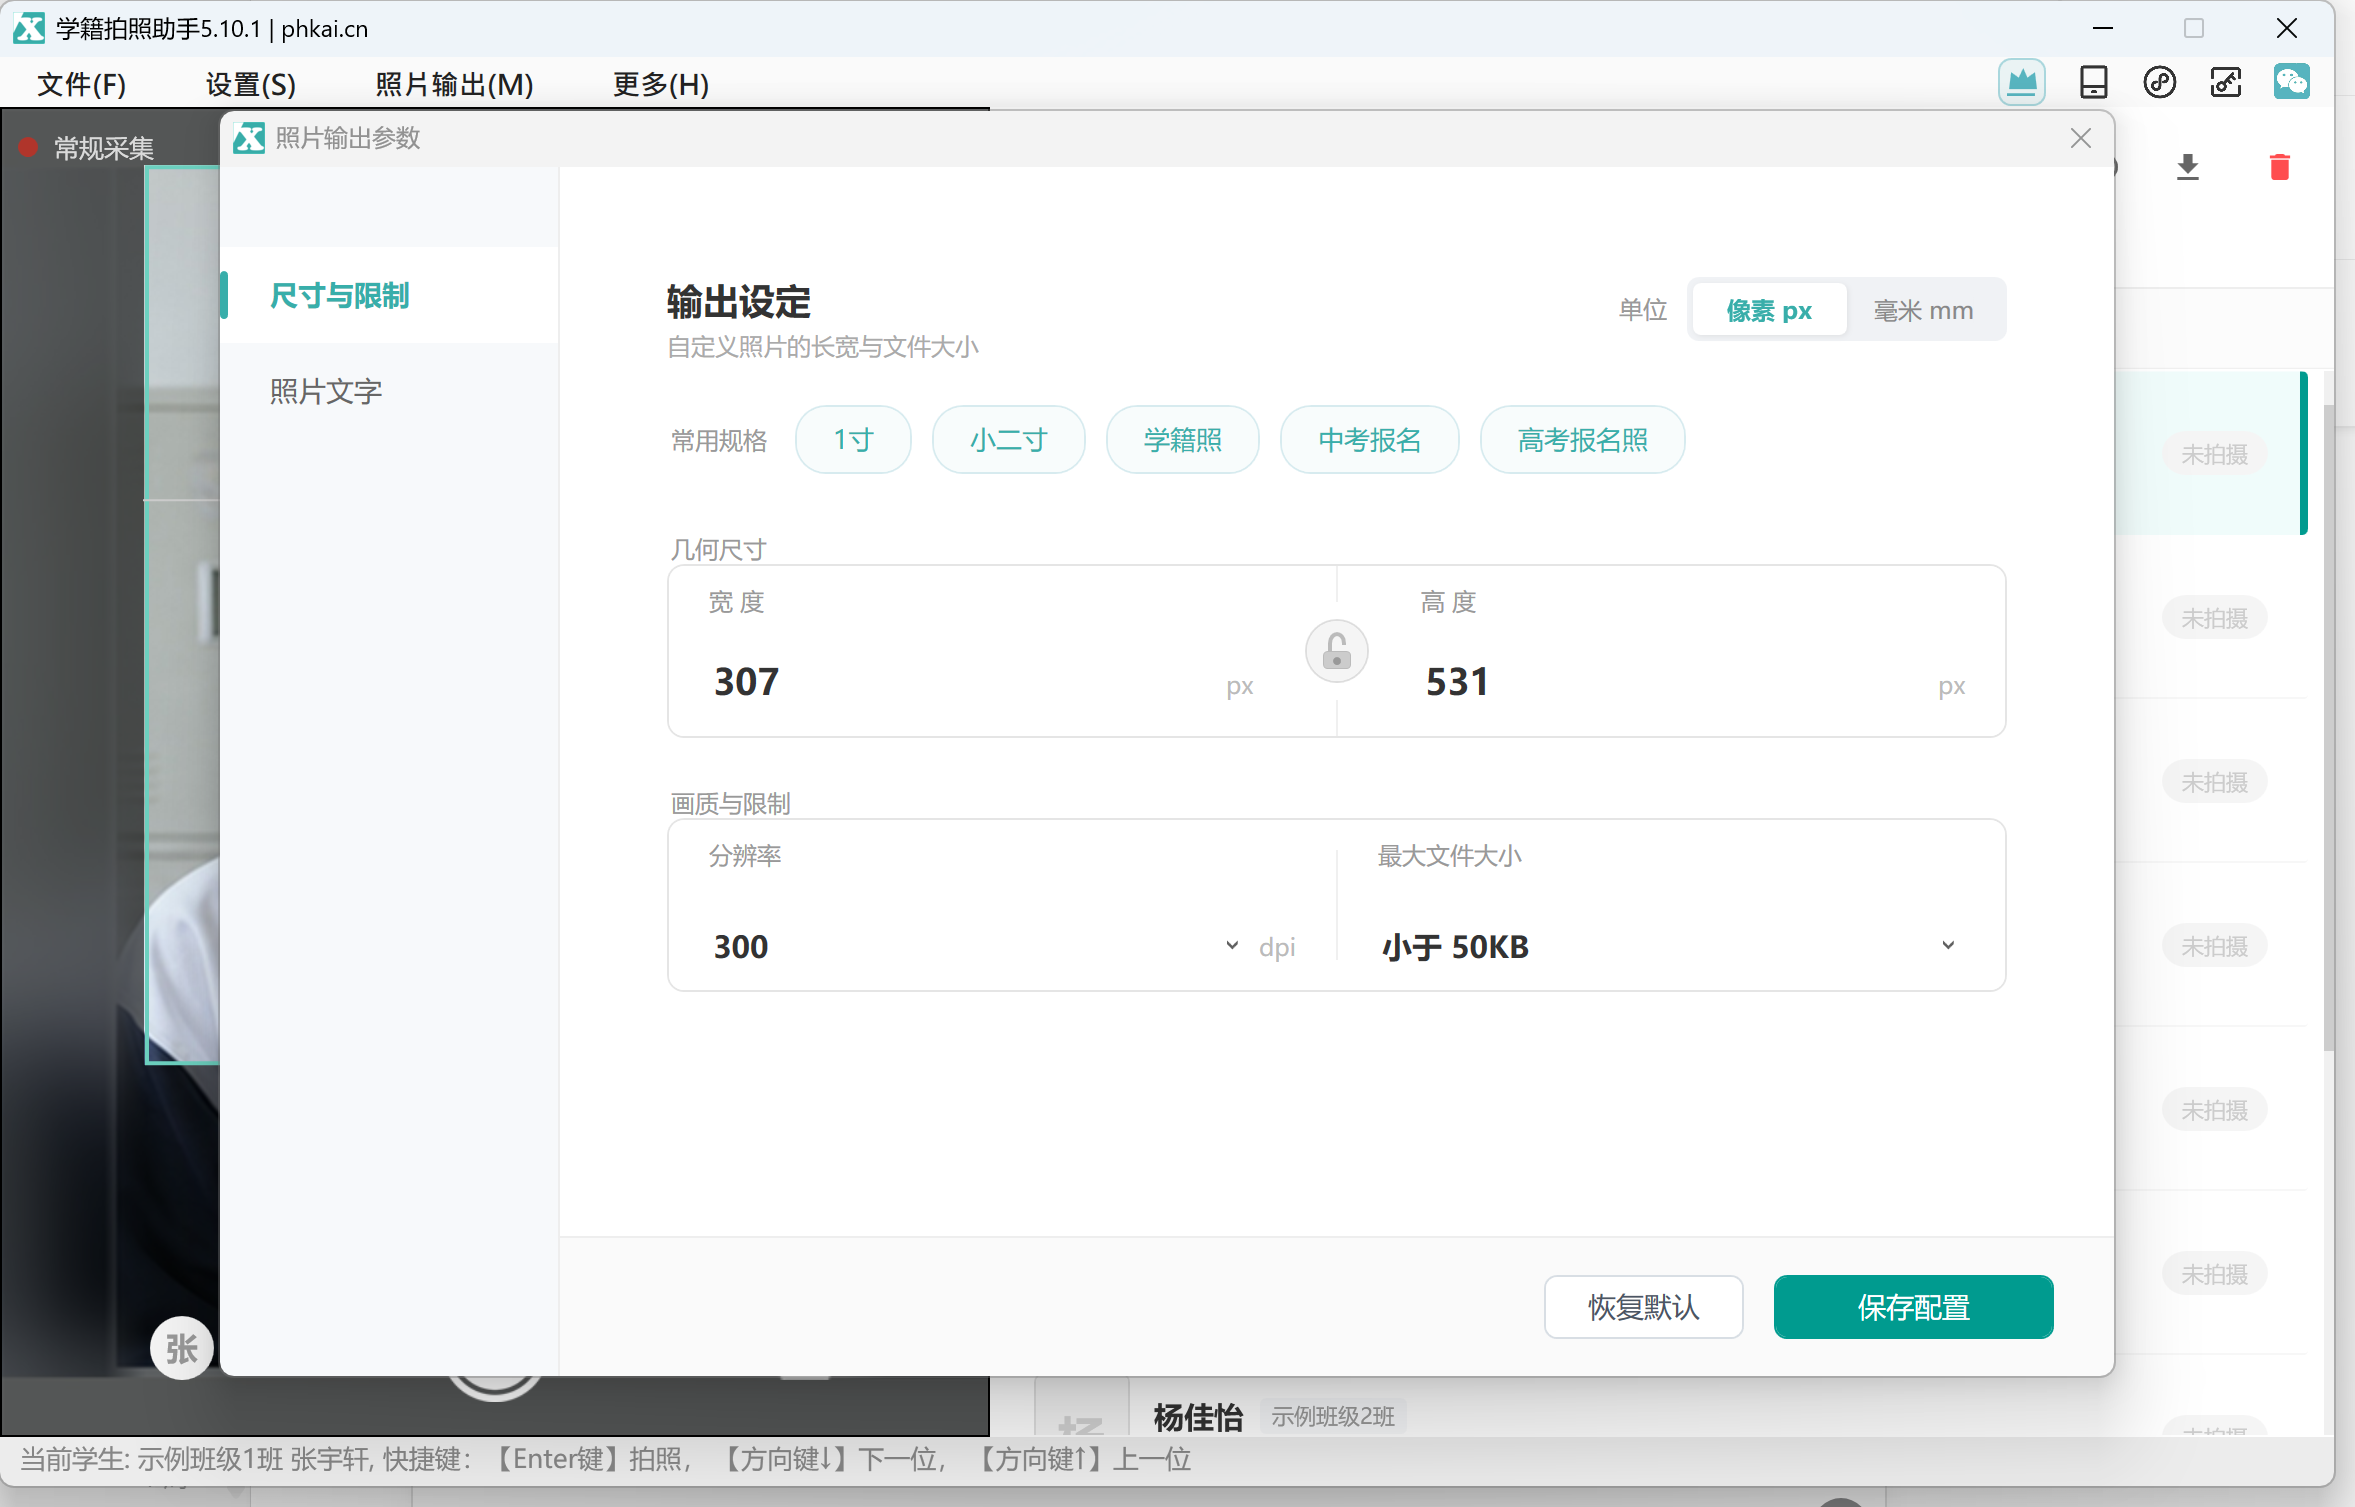Click the crown VIP icon in toolbar

pos(2022,82)
